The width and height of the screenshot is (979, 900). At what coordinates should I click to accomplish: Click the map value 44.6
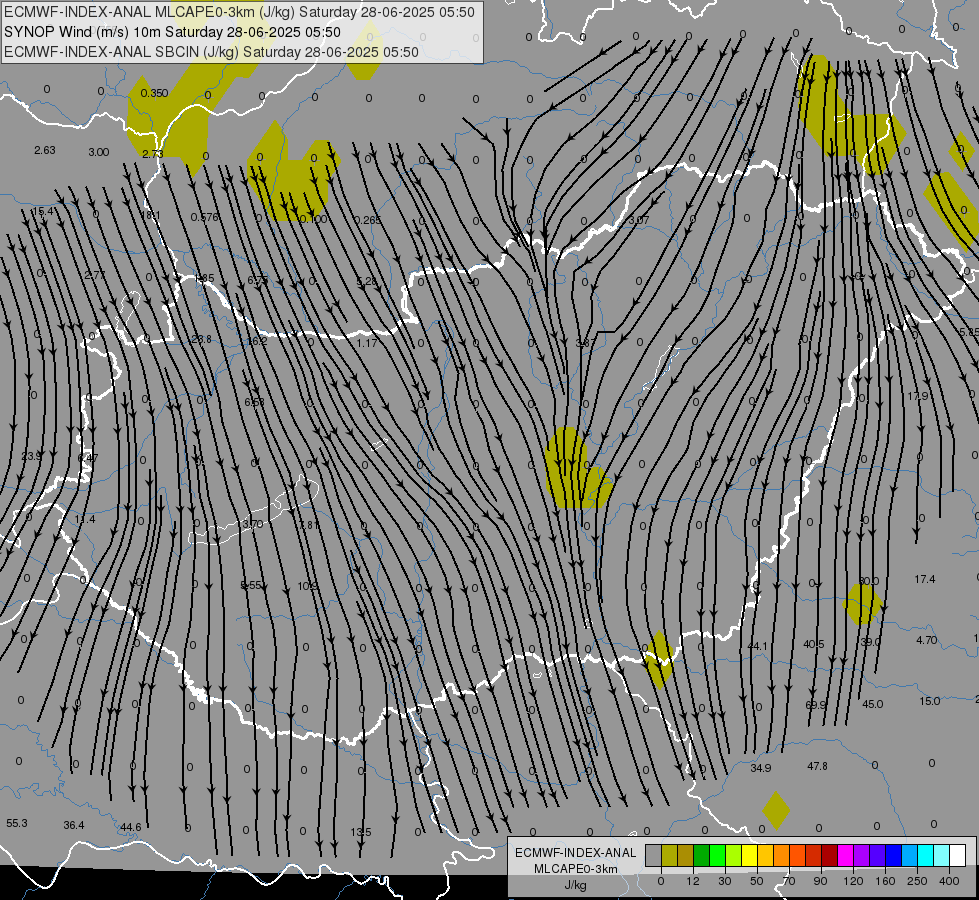coord(130,827)
